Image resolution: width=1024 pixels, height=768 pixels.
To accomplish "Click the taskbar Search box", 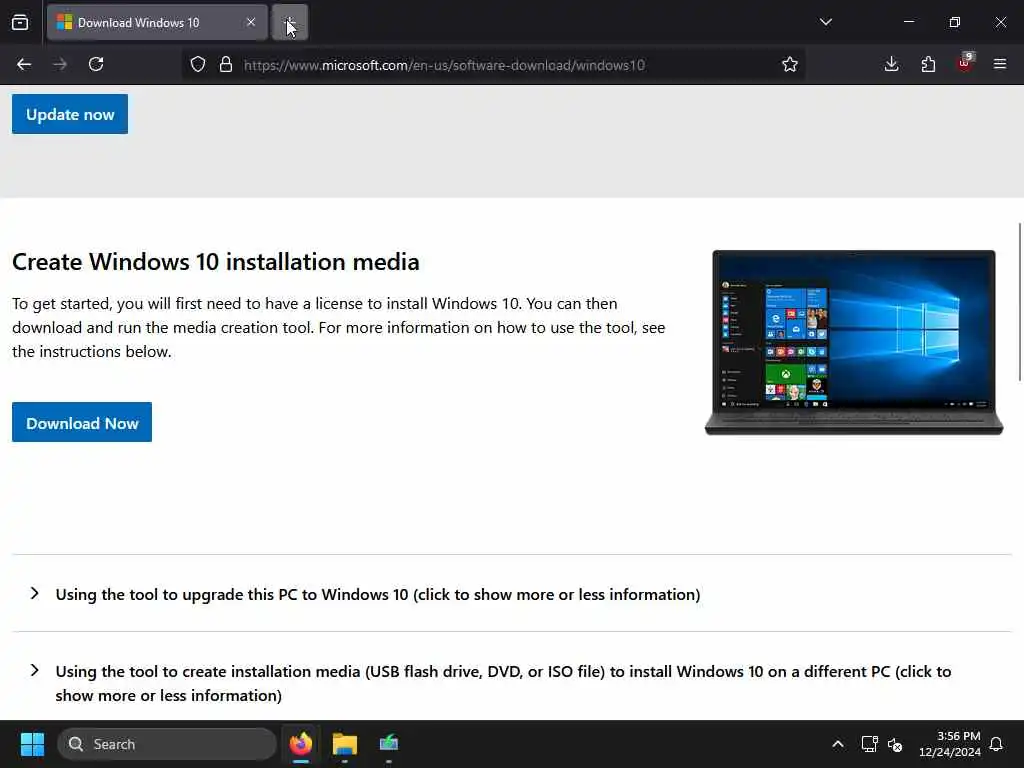I will tap(167, 744).
